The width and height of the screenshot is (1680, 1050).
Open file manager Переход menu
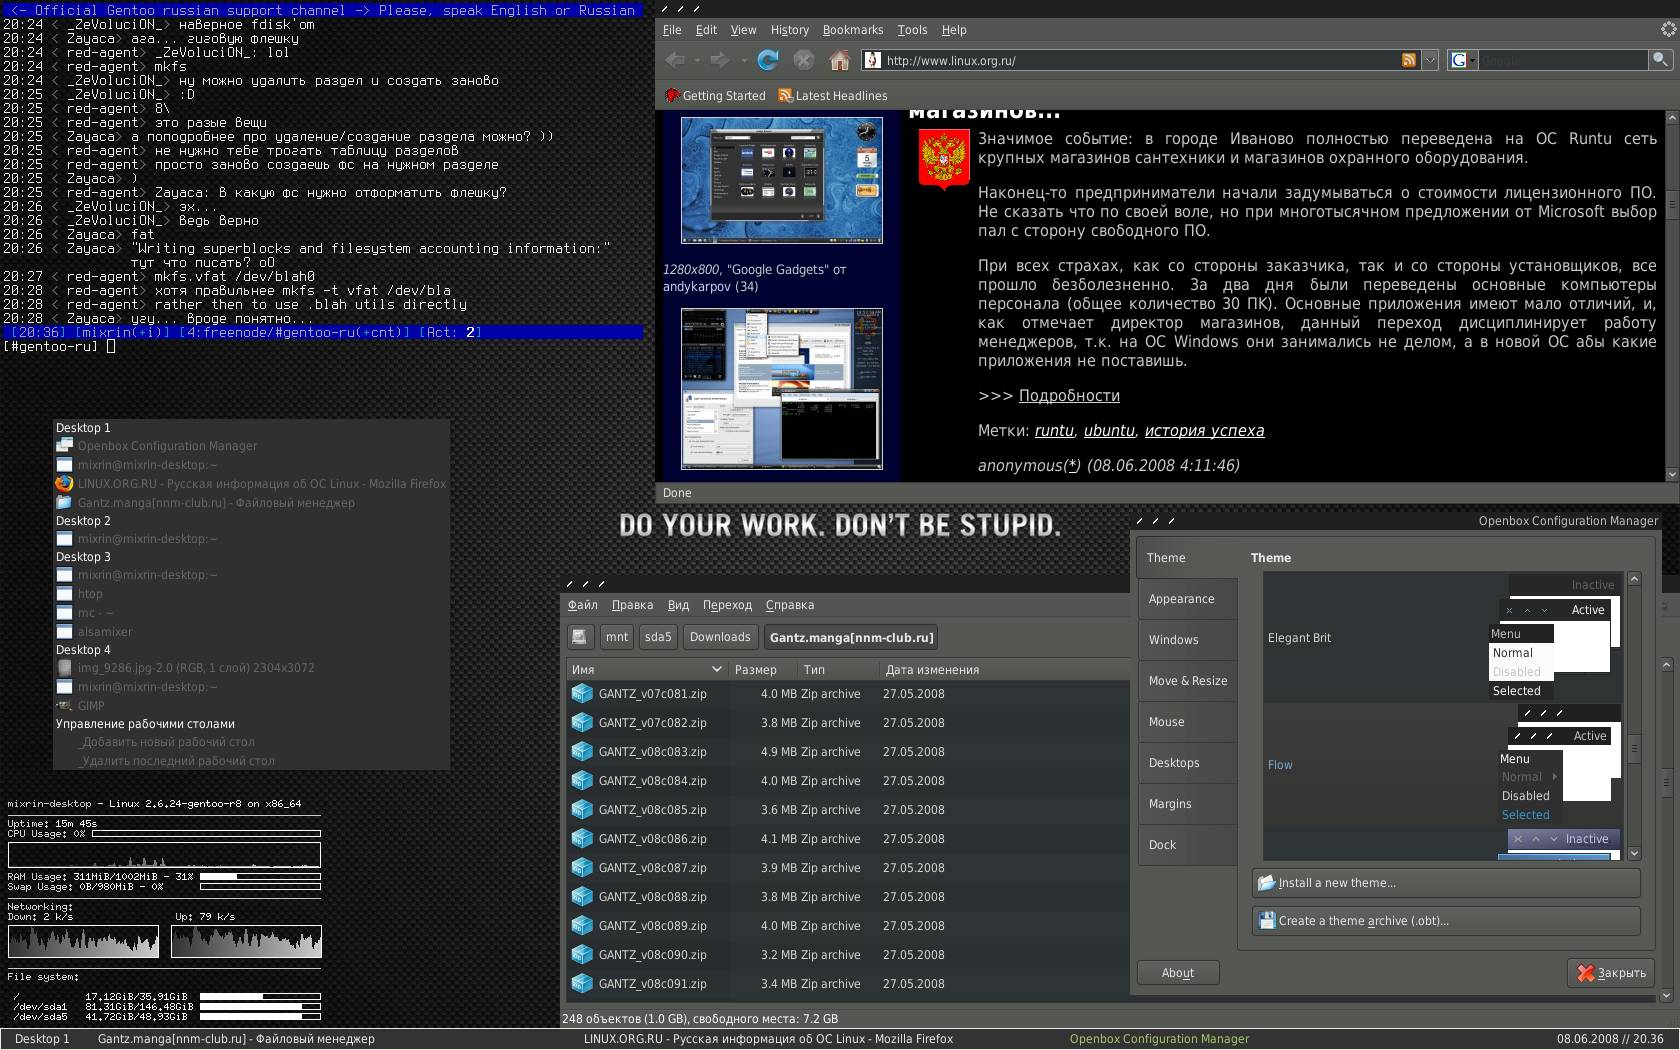[727, 605]
